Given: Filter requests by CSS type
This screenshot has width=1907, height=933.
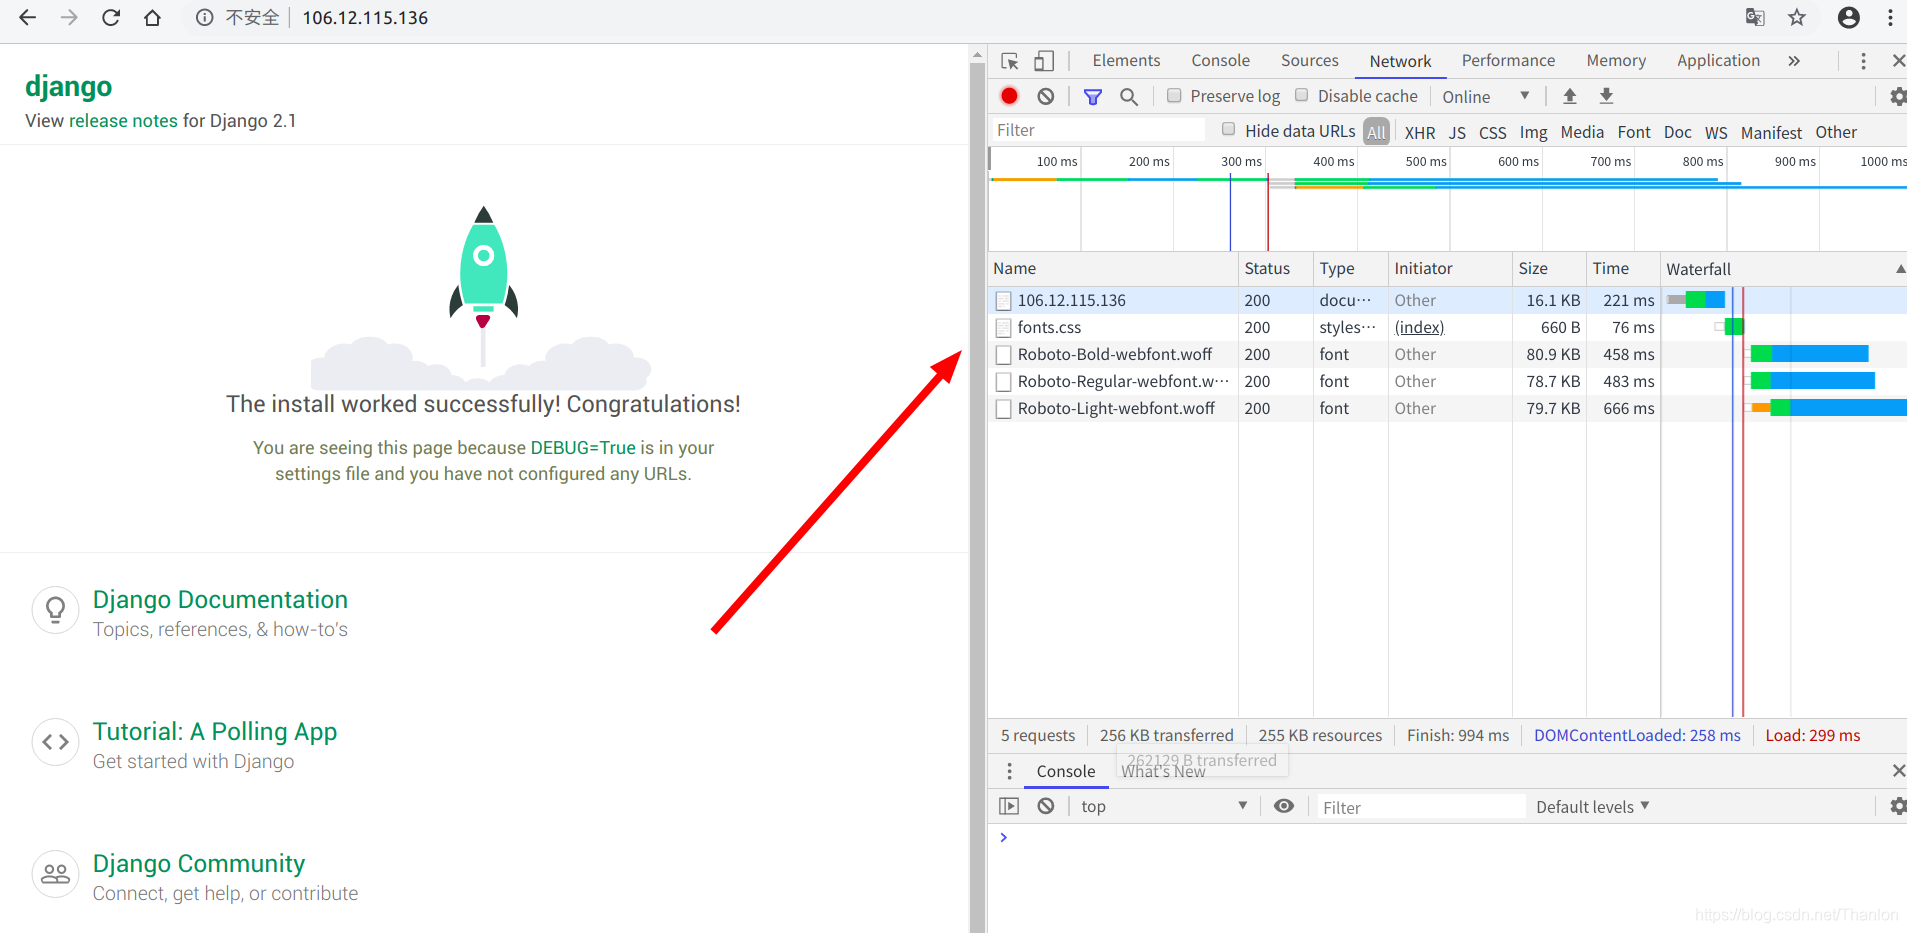Looking at the screenshot, I should point(1492,132).
